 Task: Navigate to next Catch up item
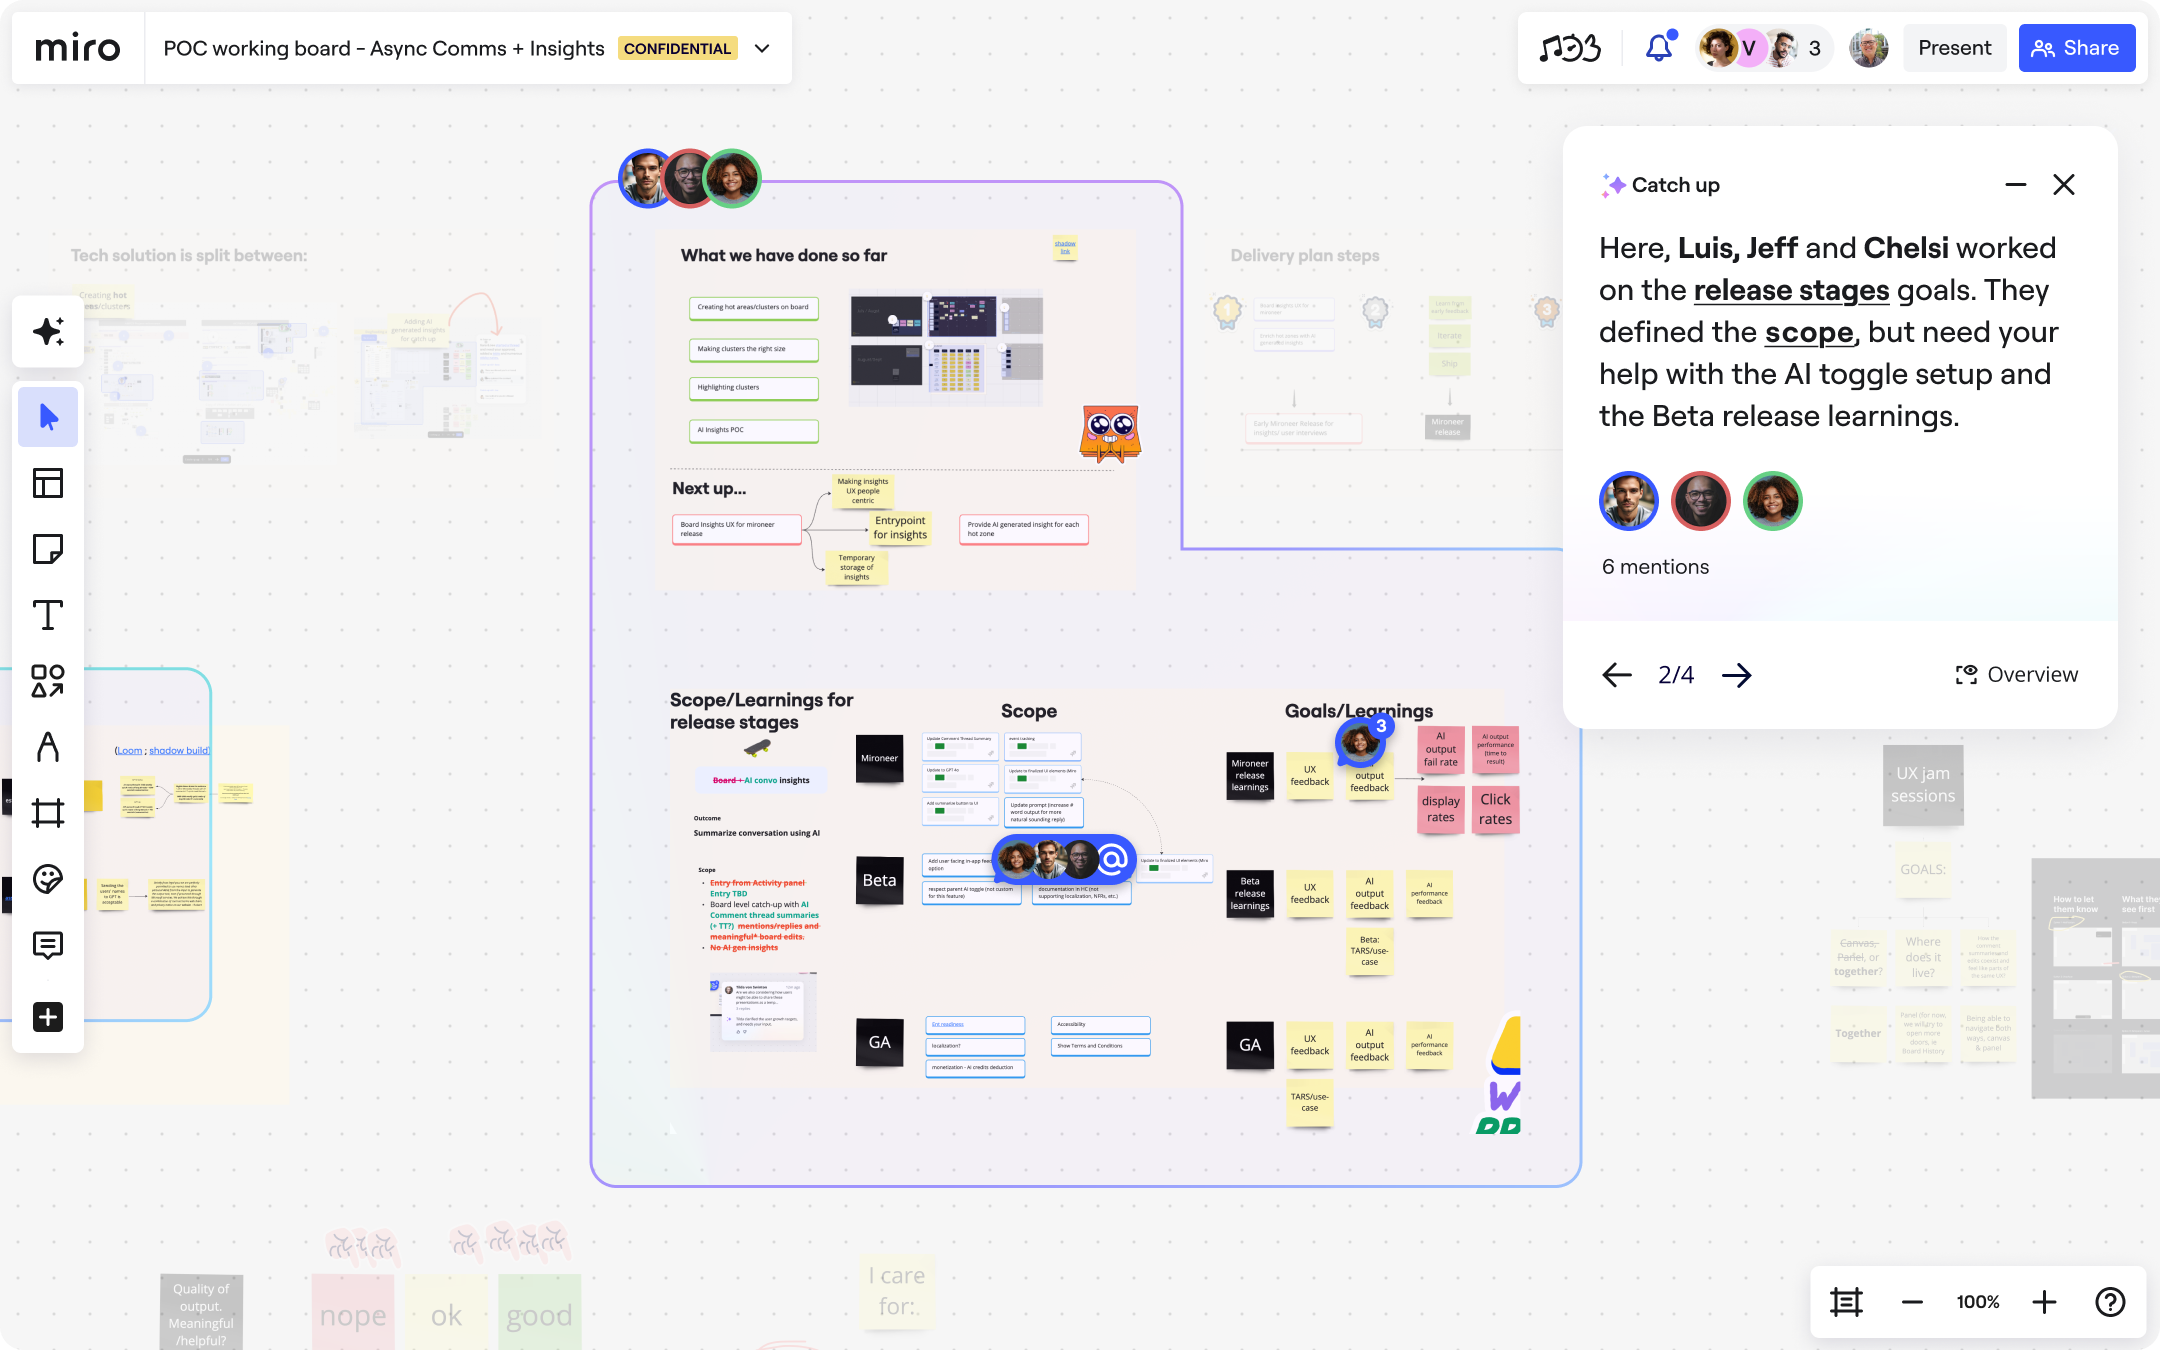click(1737, 673)
